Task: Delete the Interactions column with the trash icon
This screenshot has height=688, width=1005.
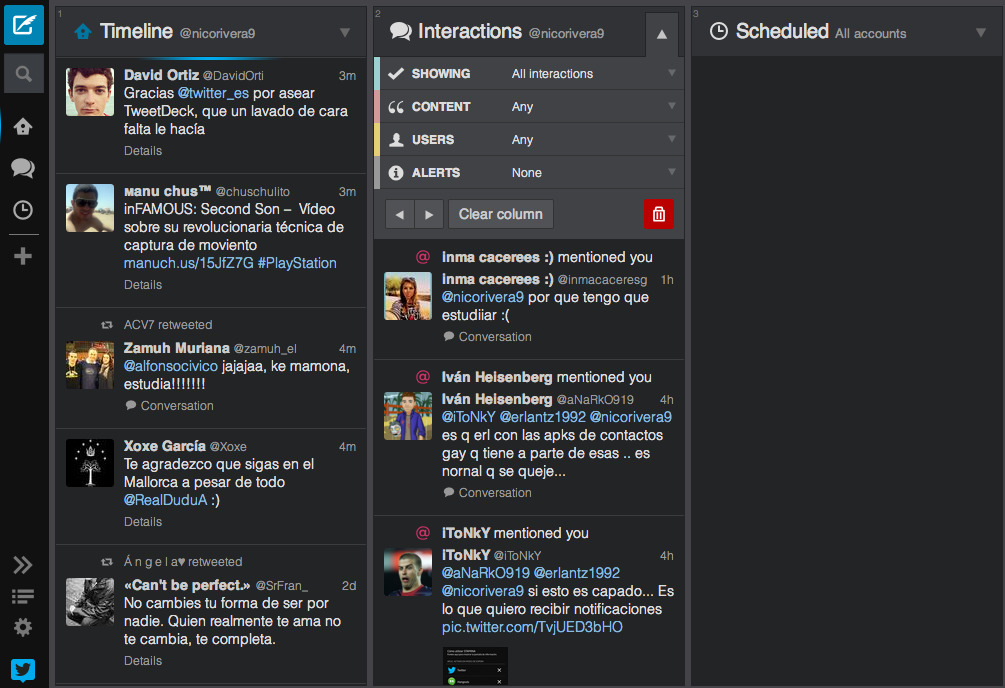Action: [x=658, y=213]
